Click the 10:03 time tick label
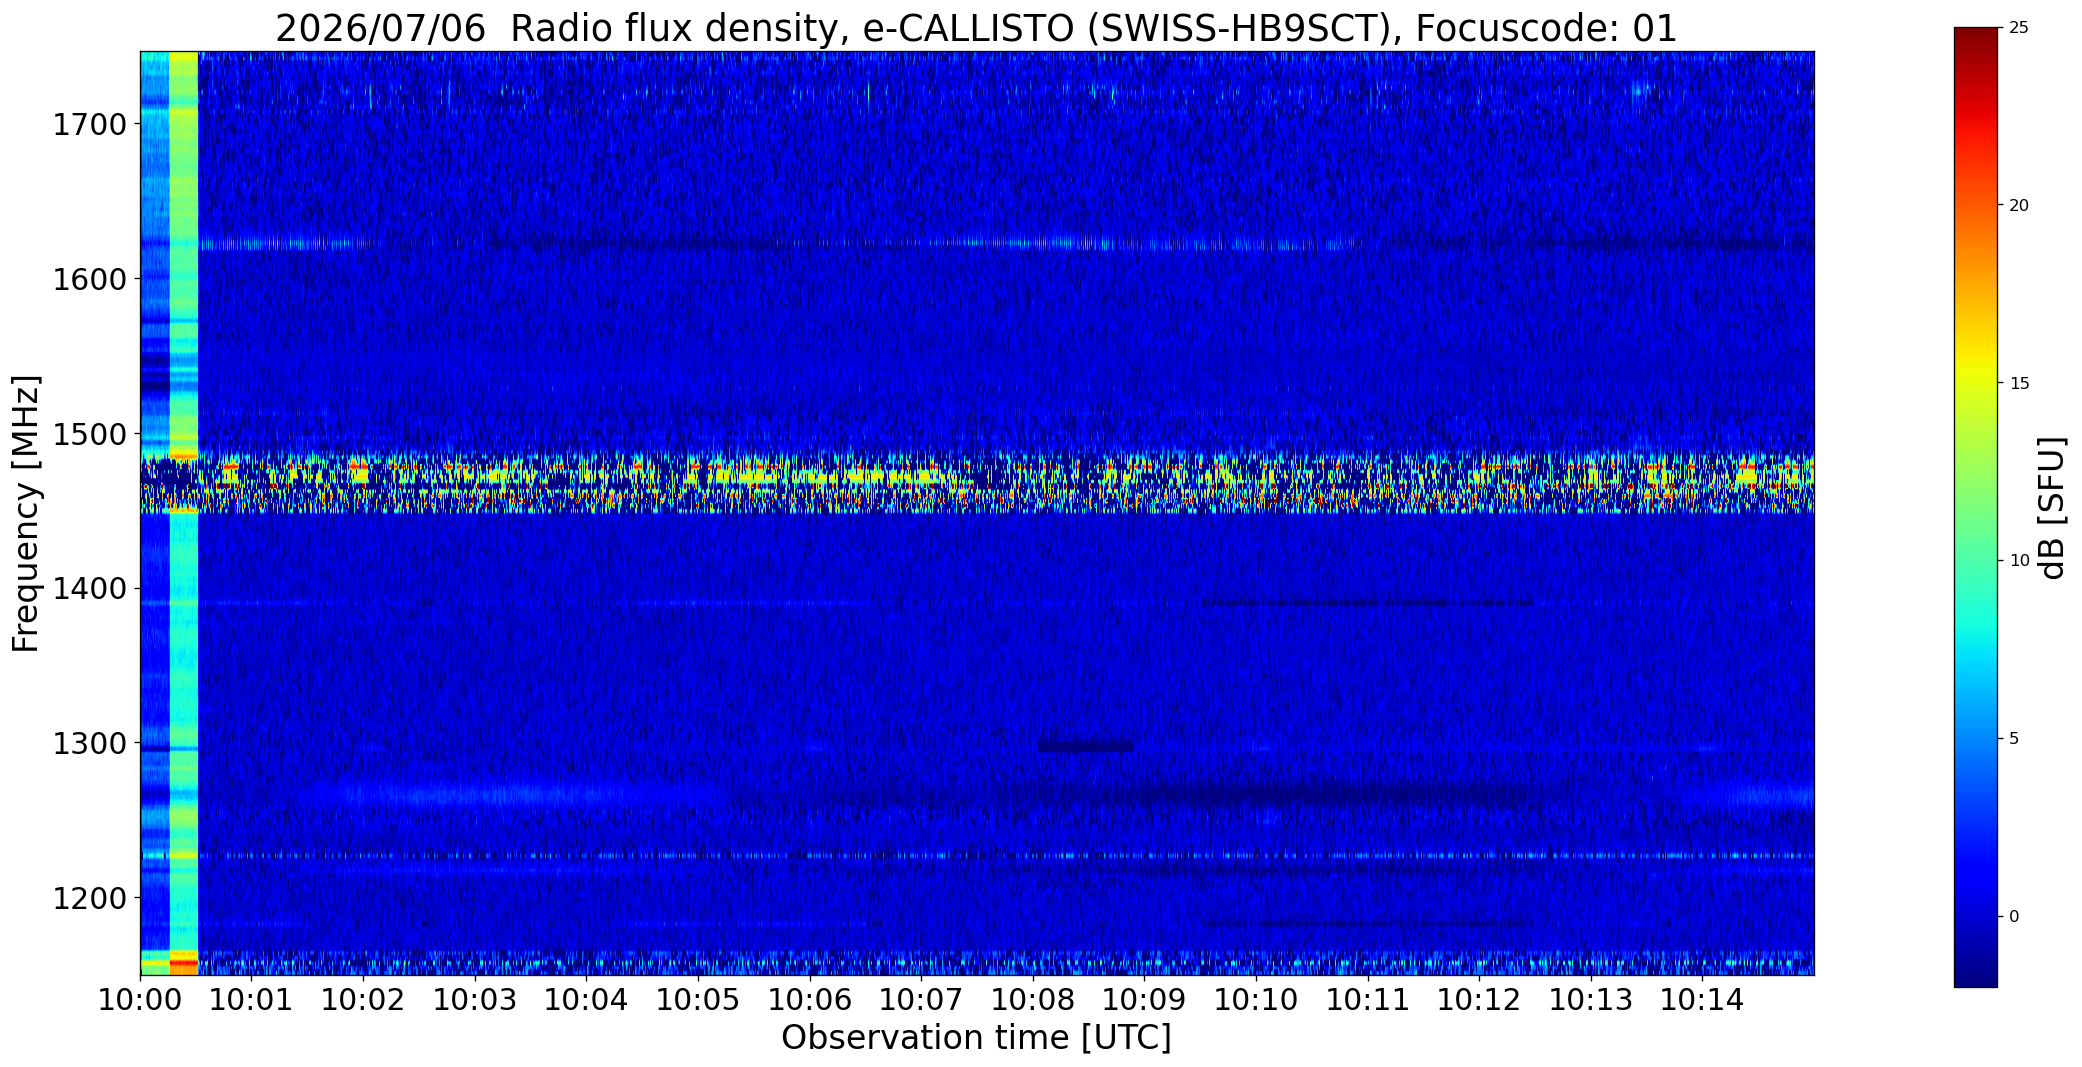The image size is (2082, 1067). click(x=475, y=1000)
